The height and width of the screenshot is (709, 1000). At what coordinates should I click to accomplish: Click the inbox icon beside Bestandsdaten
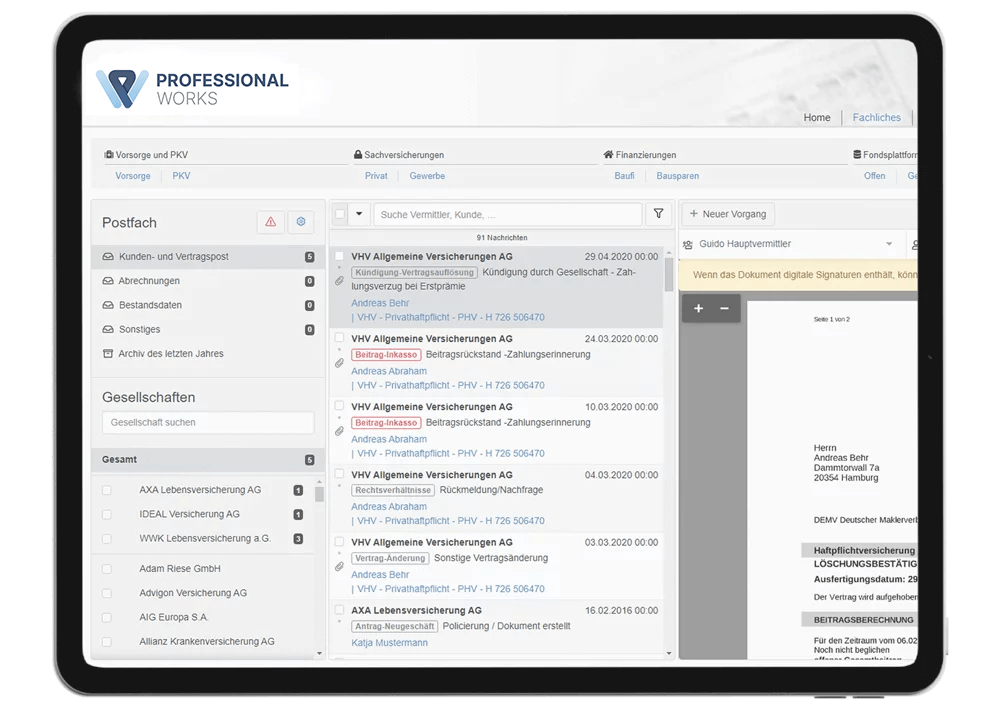point(108,305)
